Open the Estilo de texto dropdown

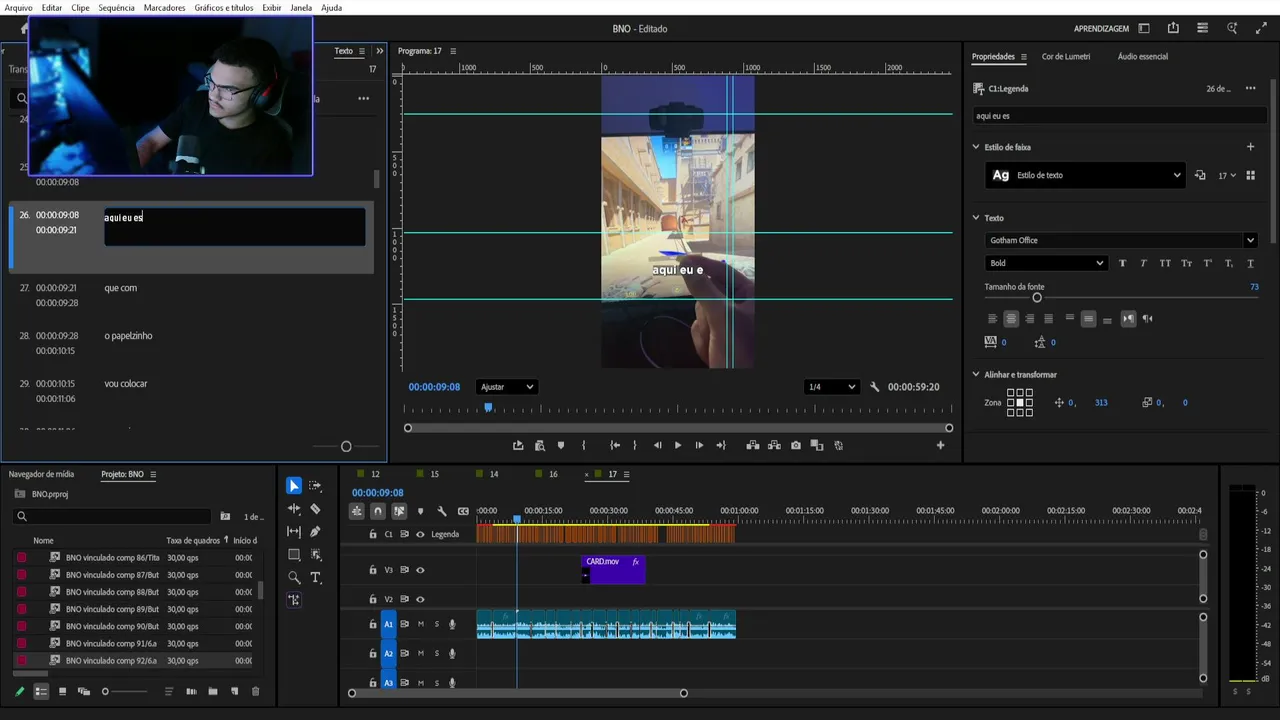tap(1085, 175)
